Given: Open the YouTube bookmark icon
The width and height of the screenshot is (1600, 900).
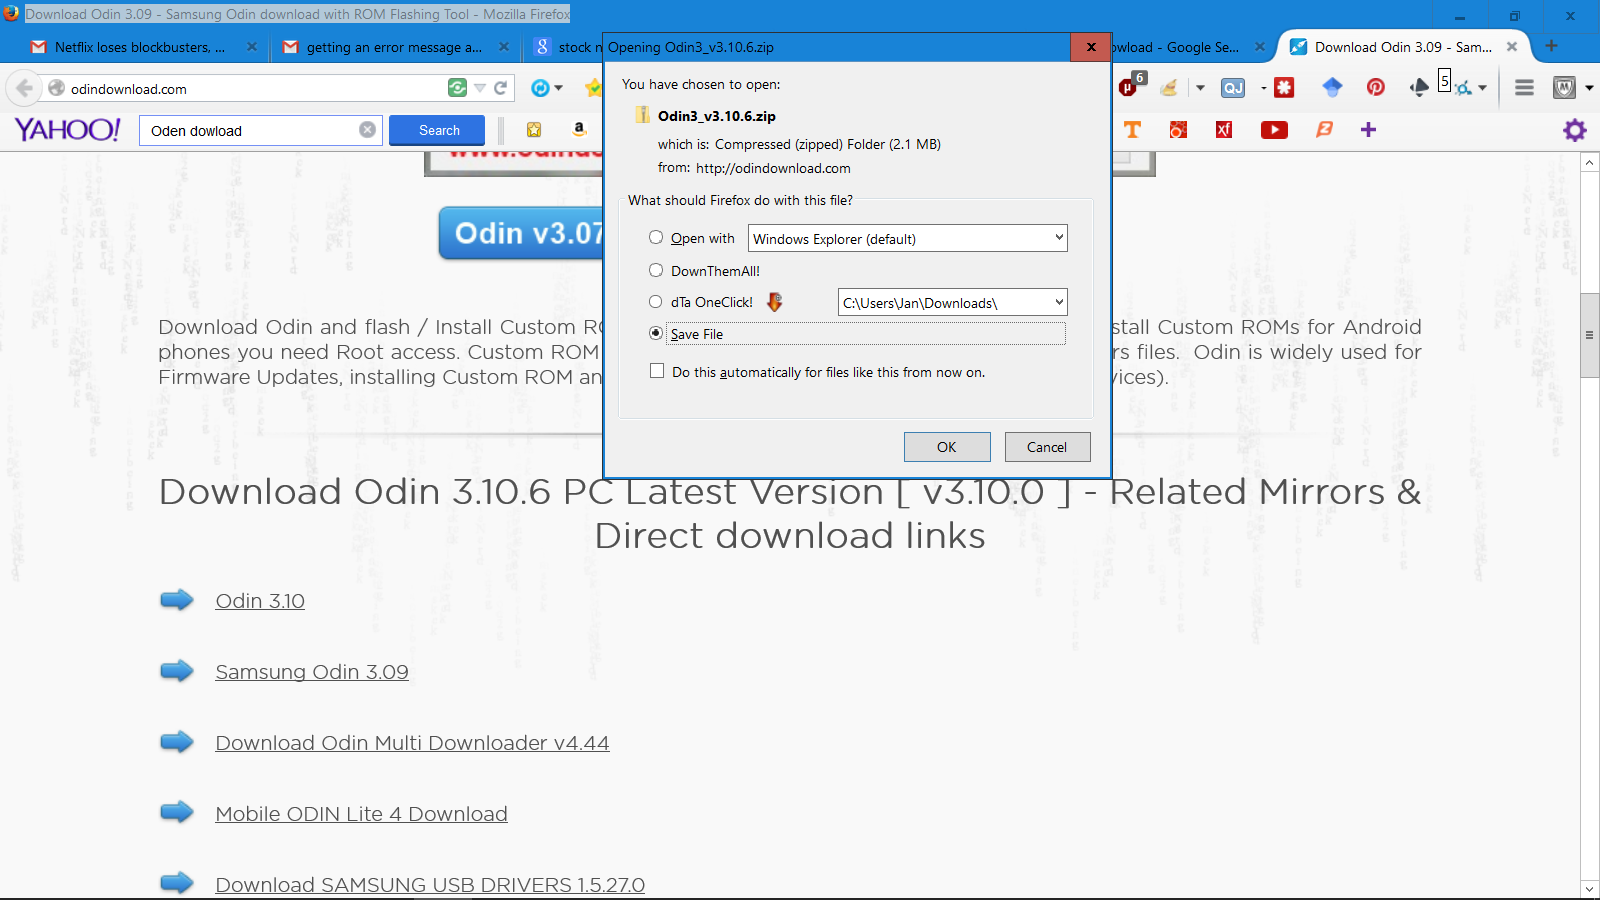Looking at the screenshot, I should pyautogui.click(x=1274, y=130).
